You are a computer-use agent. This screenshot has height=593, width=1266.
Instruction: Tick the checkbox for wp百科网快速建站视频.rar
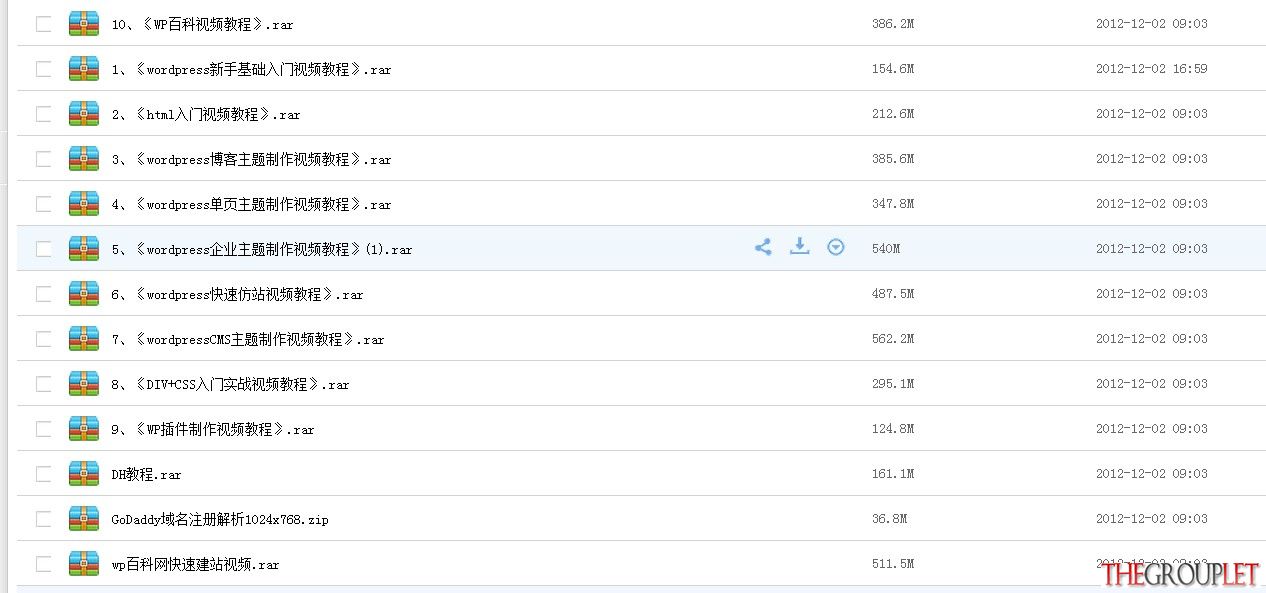coord(43,564)
